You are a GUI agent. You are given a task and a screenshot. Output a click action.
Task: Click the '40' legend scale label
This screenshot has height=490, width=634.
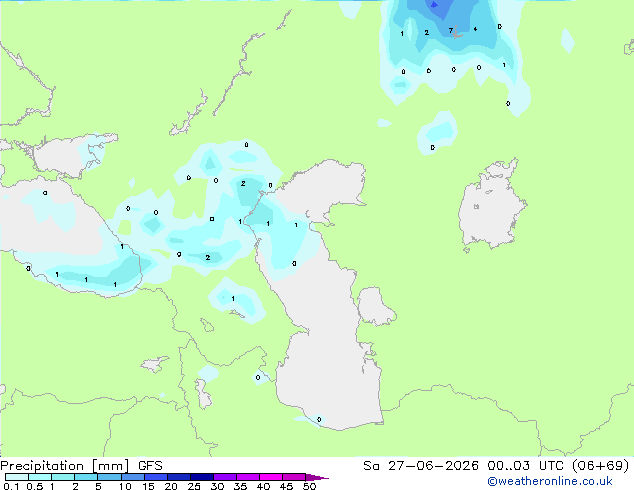[x=263, y=486]
